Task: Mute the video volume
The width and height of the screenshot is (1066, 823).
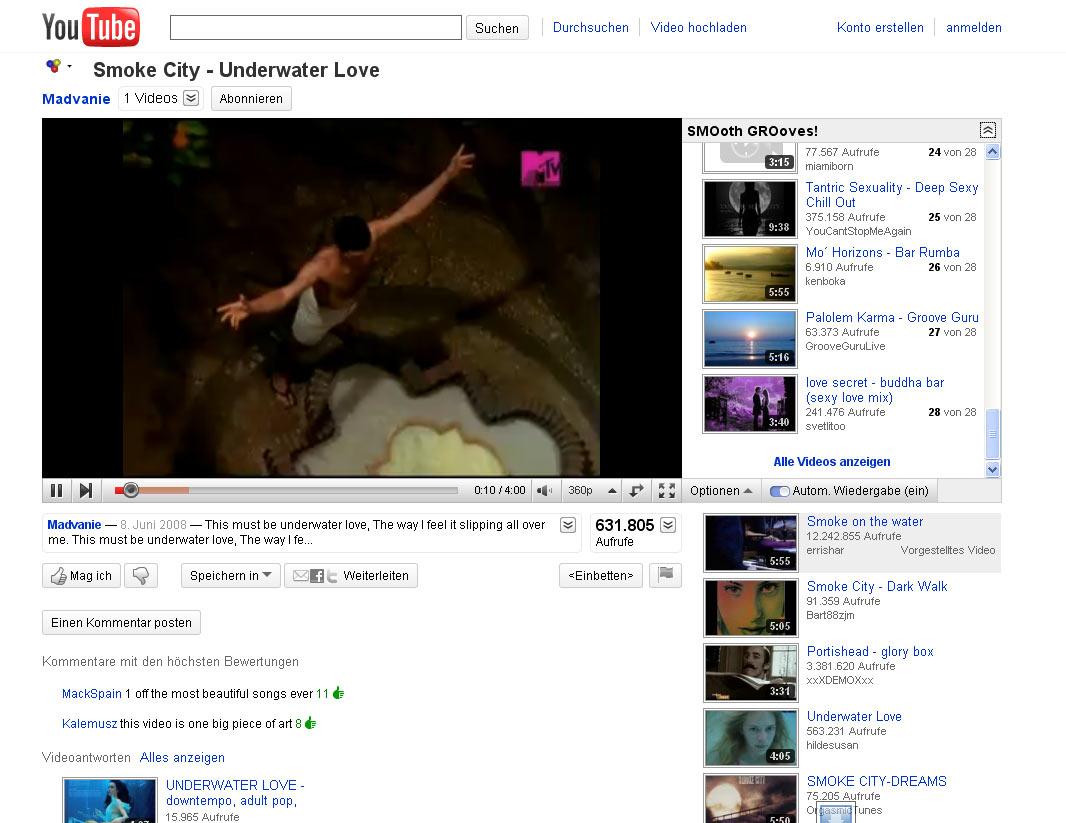Action: pos(544,490)
